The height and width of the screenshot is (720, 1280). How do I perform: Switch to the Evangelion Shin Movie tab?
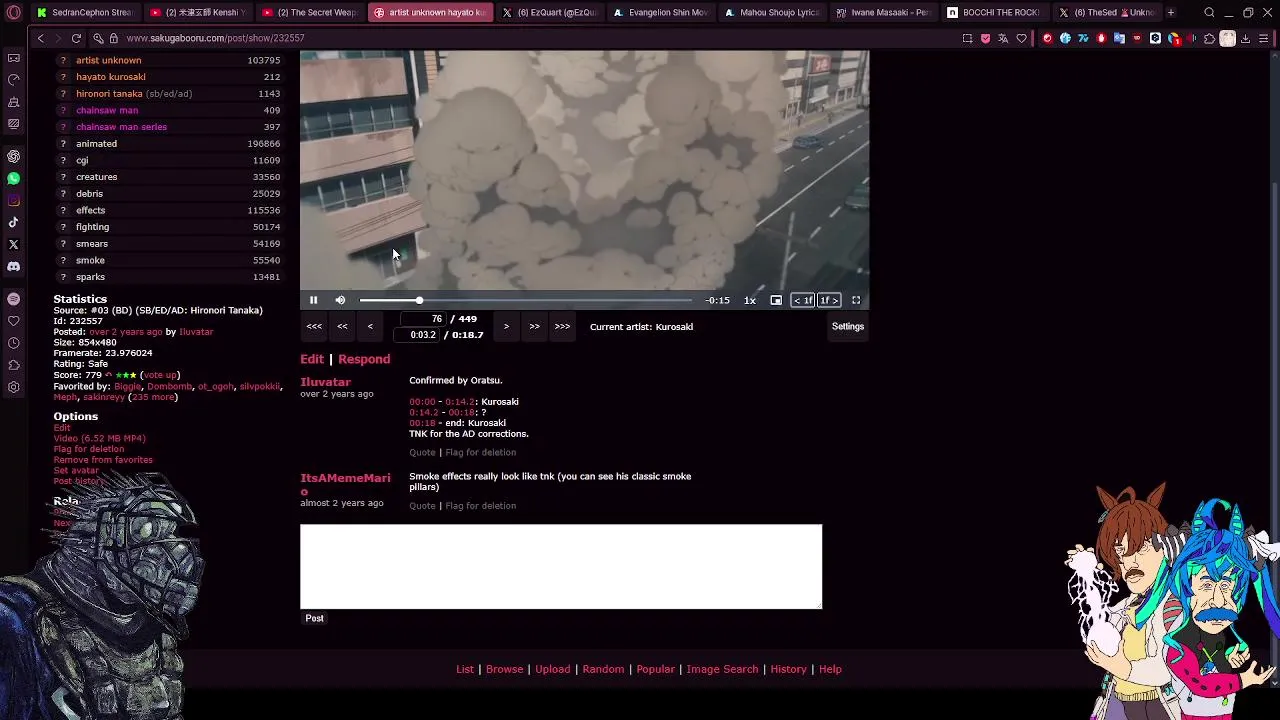pos(660,13)
